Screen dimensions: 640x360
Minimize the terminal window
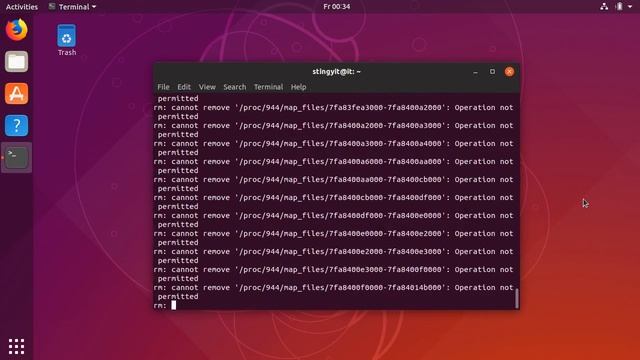pos(475,72)
